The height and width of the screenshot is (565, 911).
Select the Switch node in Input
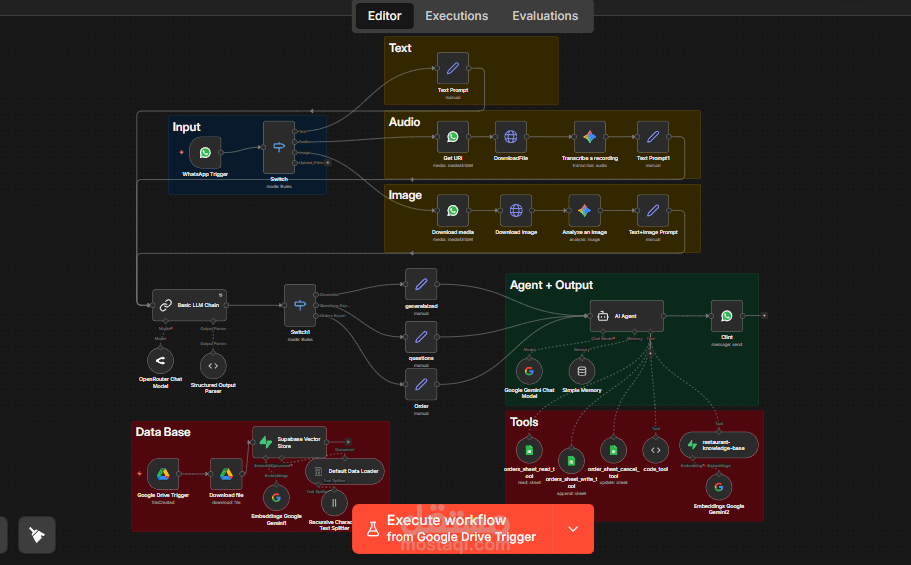279,148
